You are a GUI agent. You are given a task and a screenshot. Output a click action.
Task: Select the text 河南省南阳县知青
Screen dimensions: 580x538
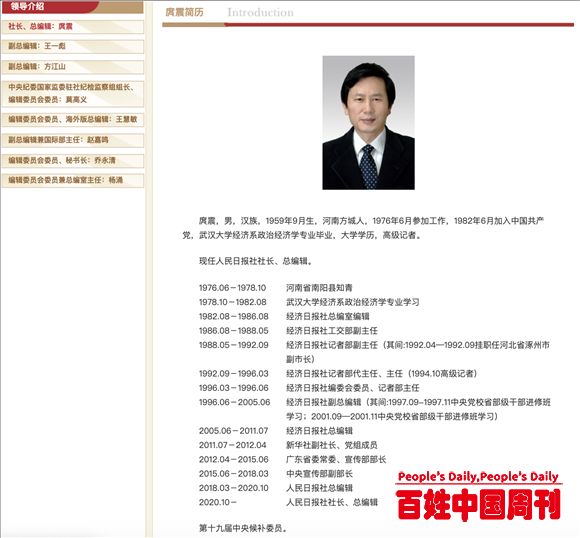(319, 288)
